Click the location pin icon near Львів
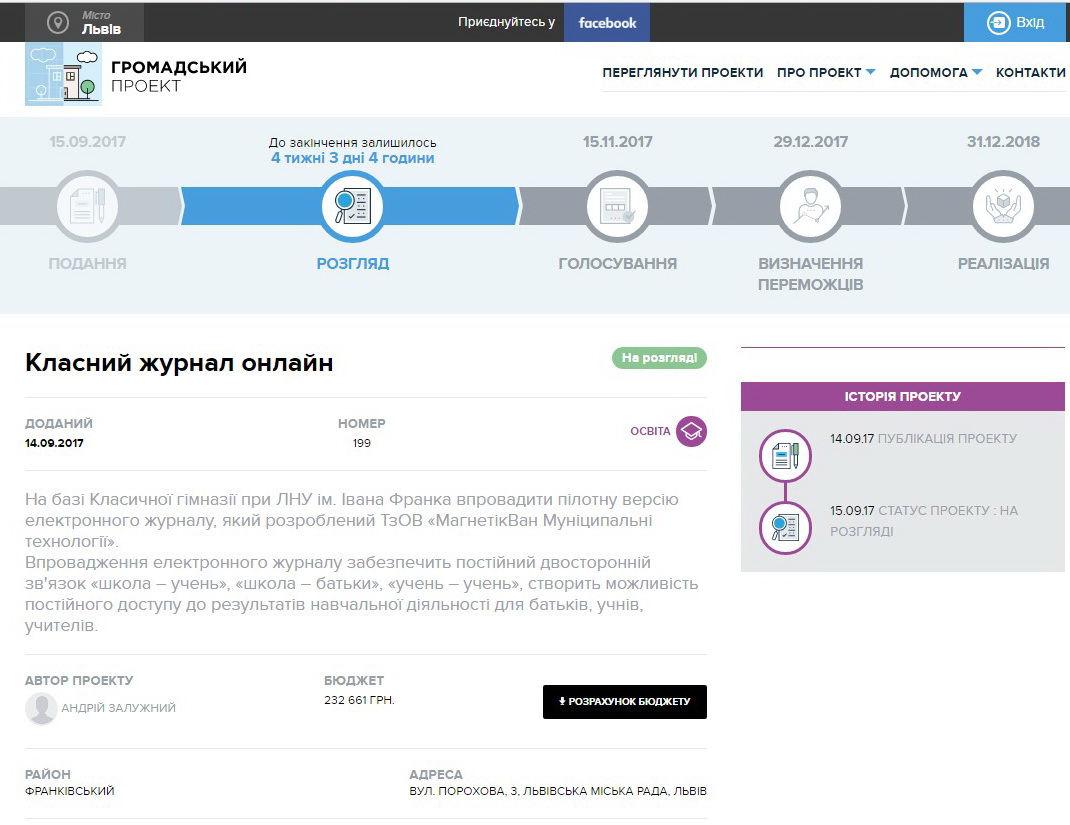Viewport: 1070px width, 825px height. point(58,23)
